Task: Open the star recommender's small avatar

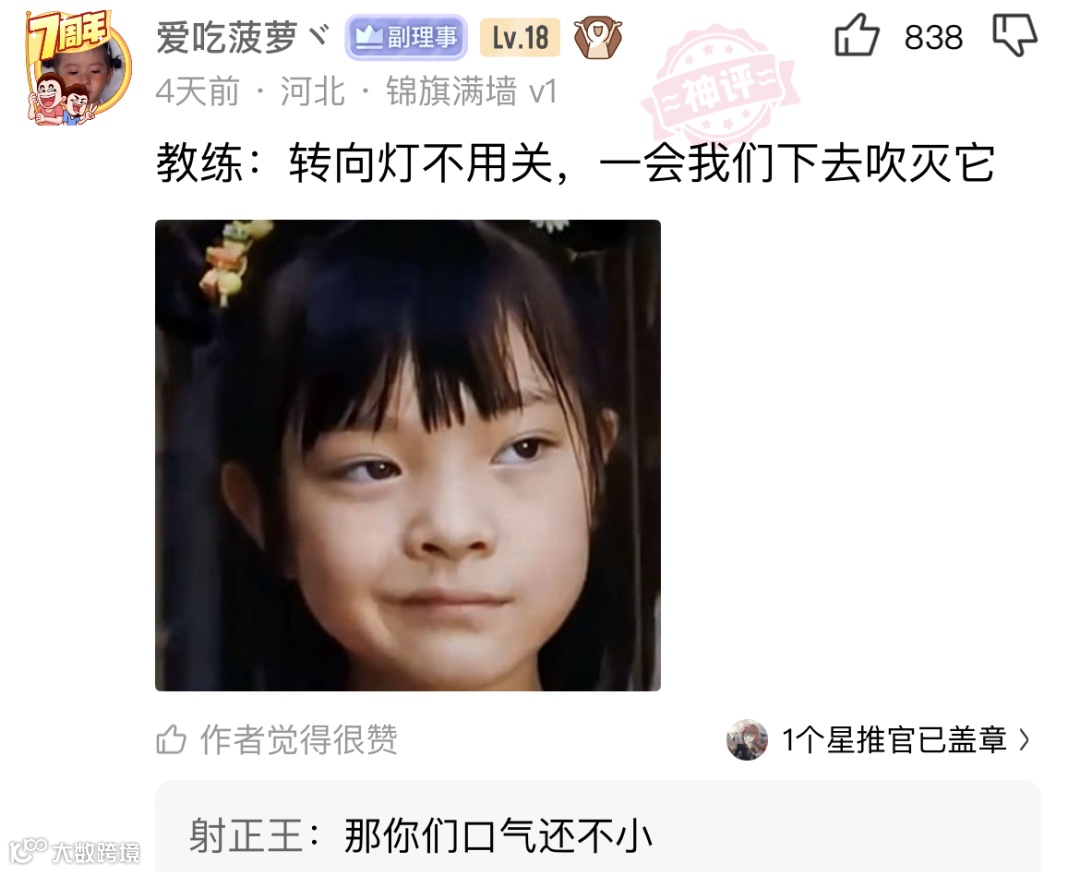Action: [x=747, y=740]
